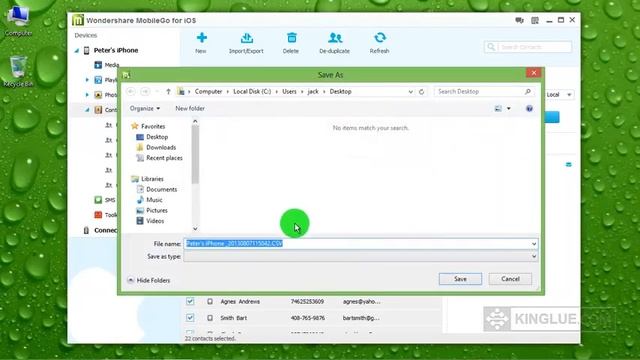Toggle the checkbox for Agnes Andrews contact
The image size is (640, 360).
click(190, 301)
